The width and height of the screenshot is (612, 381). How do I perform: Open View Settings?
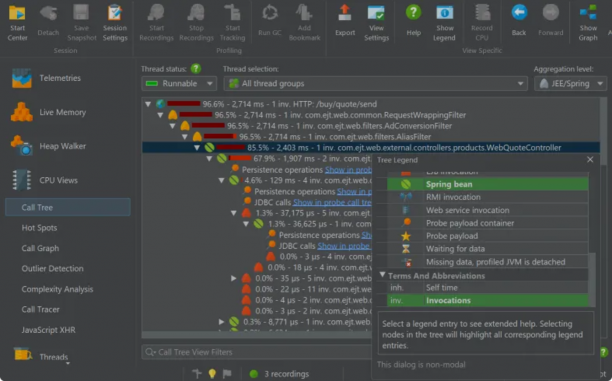point(376,23)
